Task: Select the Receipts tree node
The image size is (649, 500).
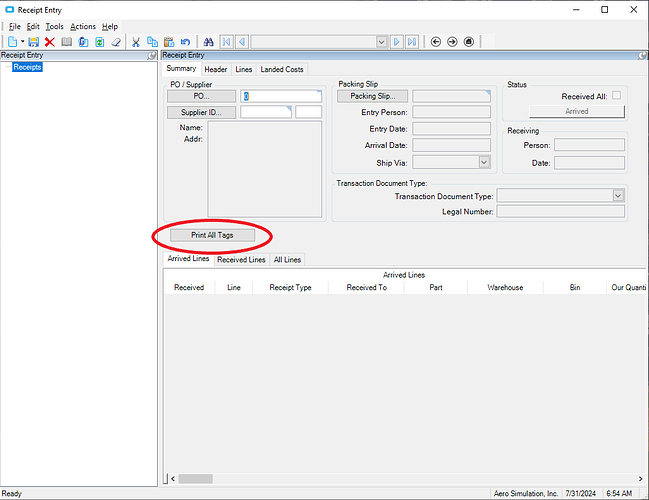Action: point(27,67)
